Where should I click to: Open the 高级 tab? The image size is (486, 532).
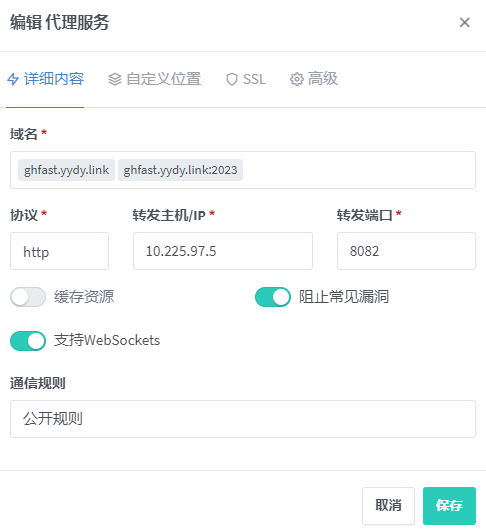point(314,79)
